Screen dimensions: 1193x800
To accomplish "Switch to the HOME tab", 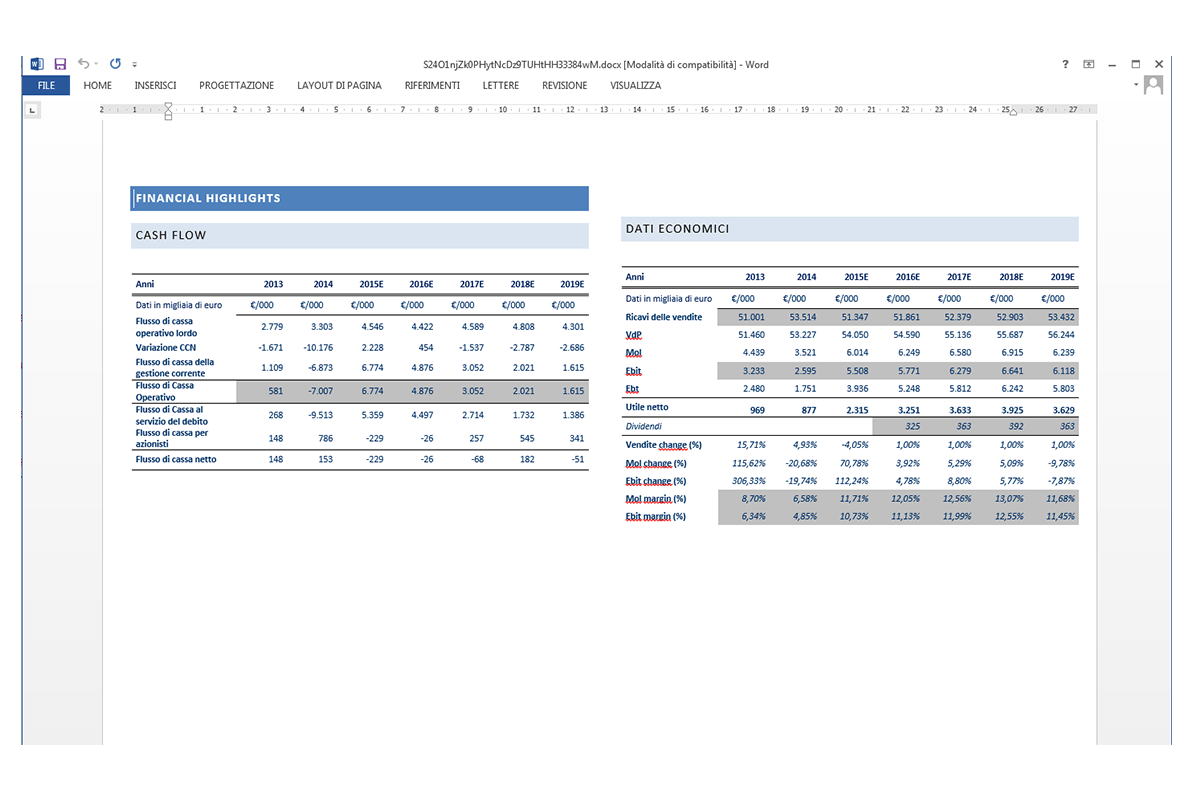I will point(97,85).
